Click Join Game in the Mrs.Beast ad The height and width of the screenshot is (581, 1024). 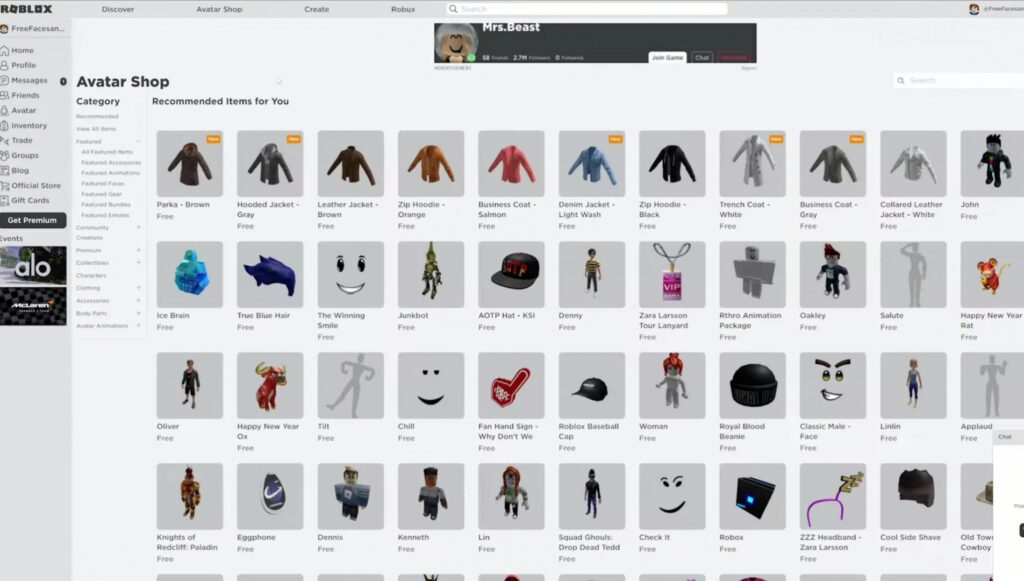click(x=667, y=57)
